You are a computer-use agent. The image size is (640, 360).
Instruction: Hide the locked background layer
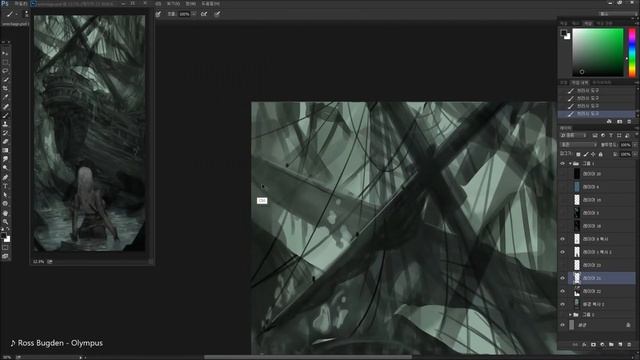coord(562,325)
